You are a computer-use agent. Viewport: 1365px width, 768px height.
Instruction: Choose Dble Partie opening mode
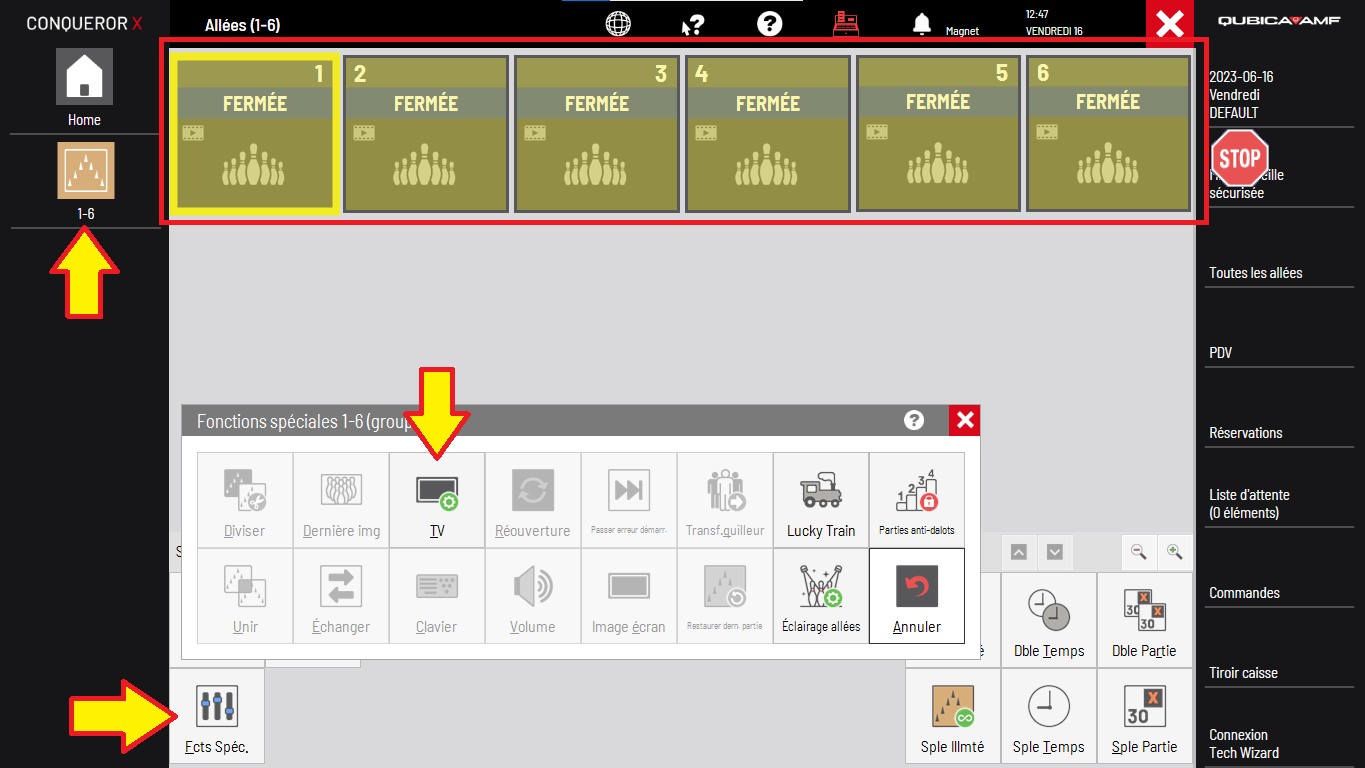pos(1145,620)
